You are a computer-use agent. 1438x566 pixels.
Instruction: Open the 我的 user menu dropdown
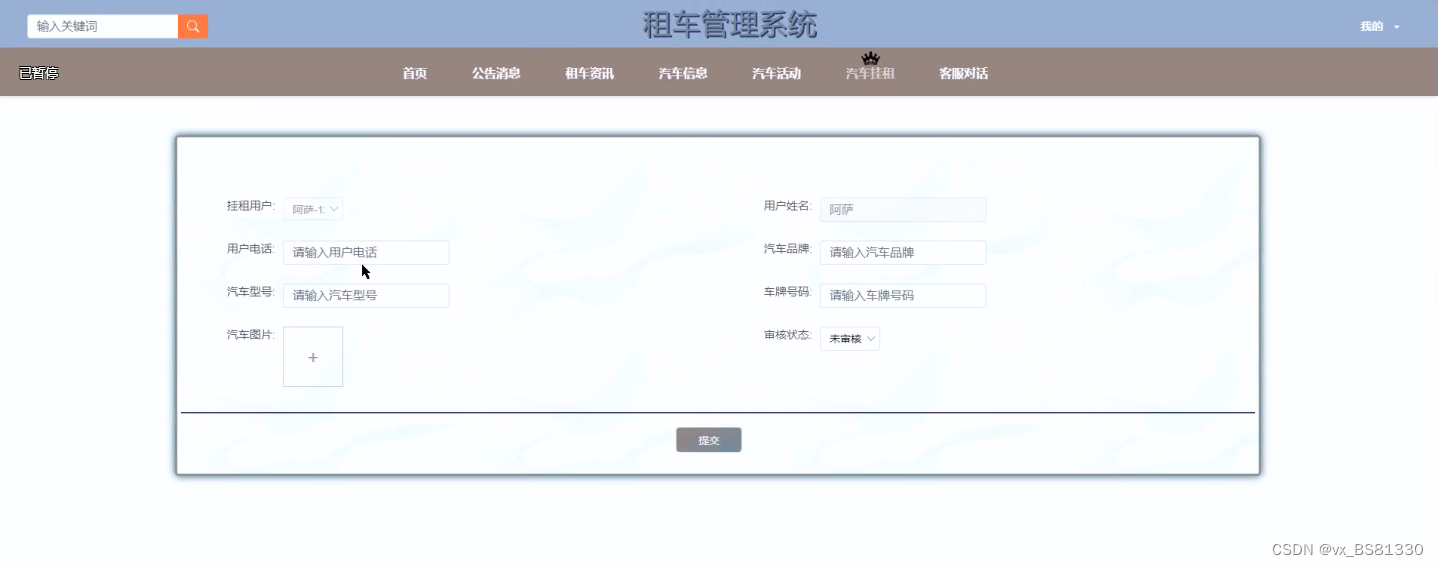tap(1379, 27)
